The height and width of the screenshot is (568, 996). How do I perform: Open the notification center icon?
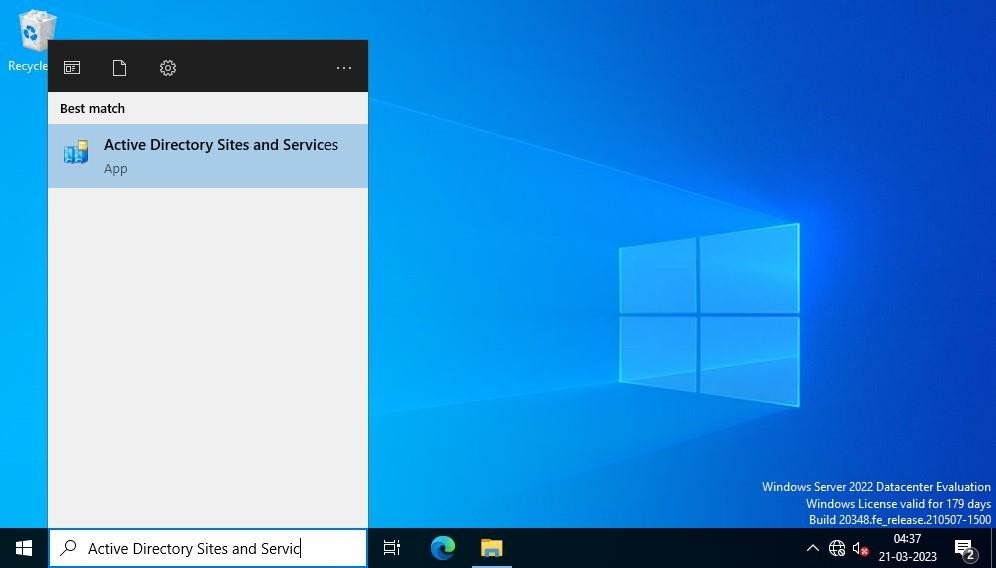click(x=965, y=548)
